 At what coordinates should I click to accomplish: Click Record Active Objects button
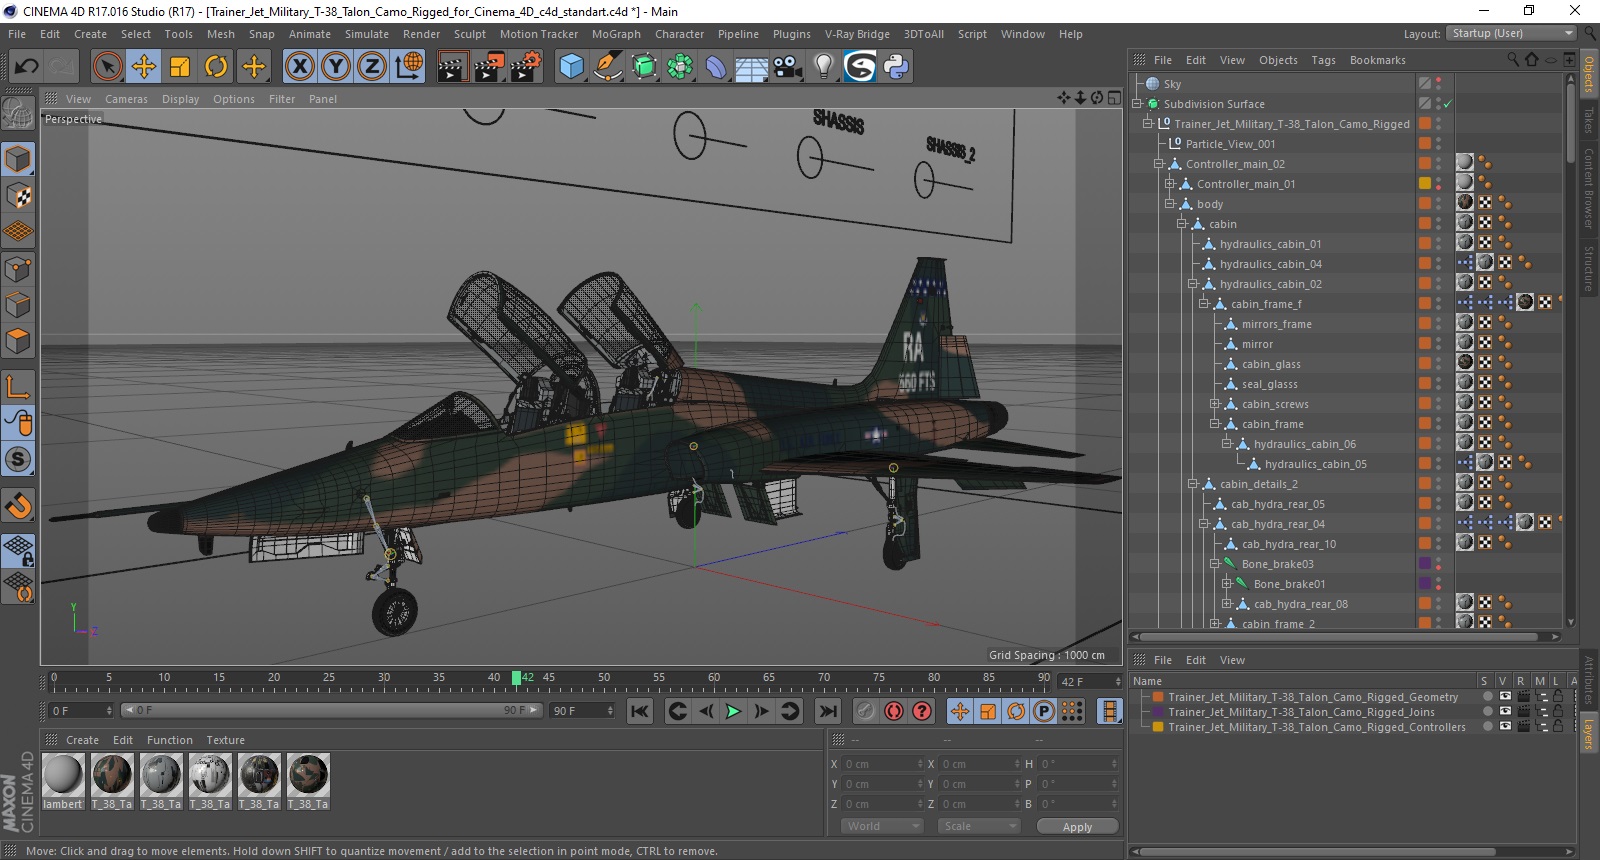[x=866, y=711]
